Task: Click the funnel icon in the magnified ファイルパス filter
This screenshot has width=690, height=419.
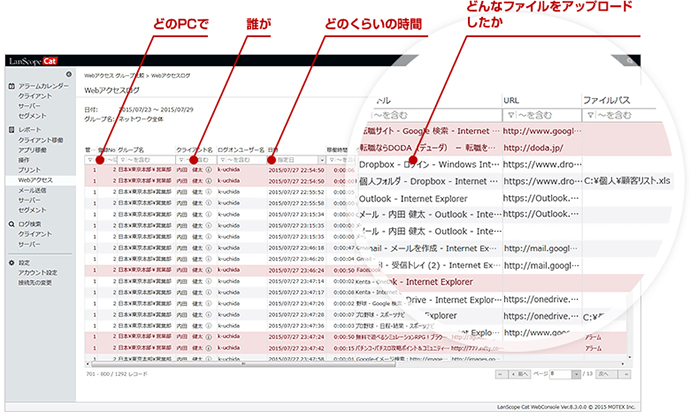Action: 590,115
